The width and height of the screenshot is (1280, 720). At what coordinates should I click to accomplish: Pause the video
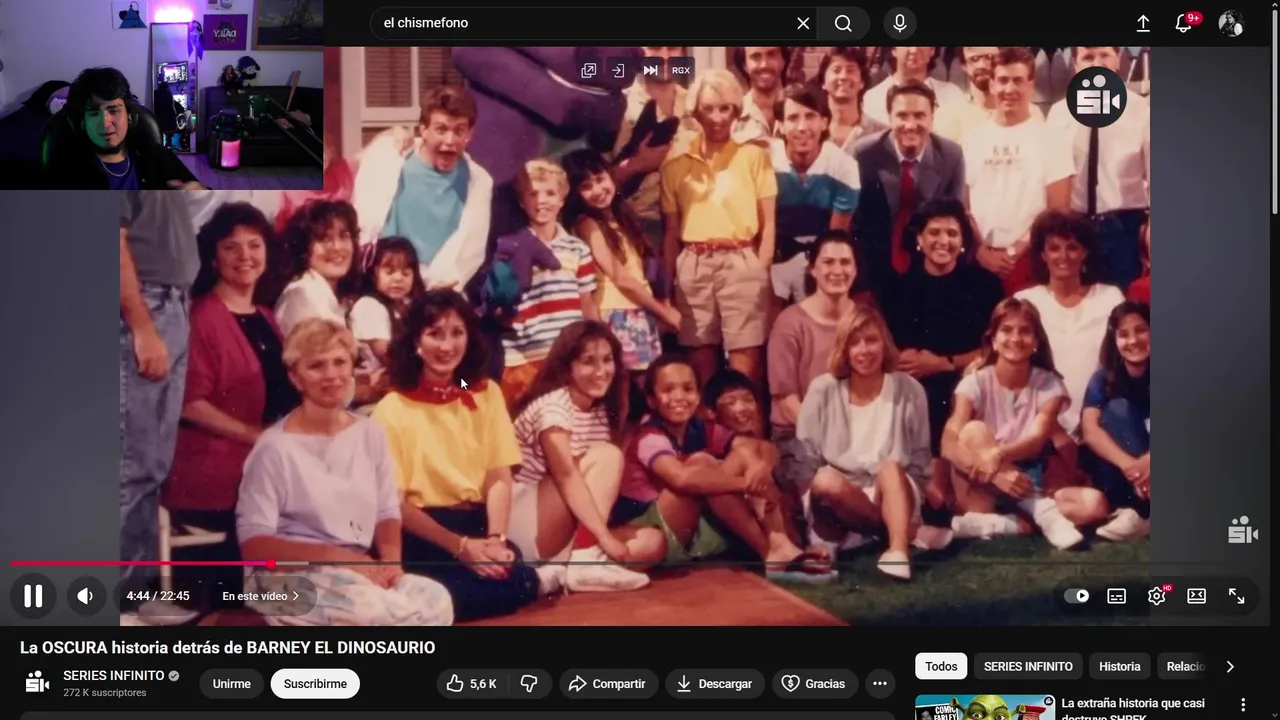pyautogui.click(x=33, y=596)
